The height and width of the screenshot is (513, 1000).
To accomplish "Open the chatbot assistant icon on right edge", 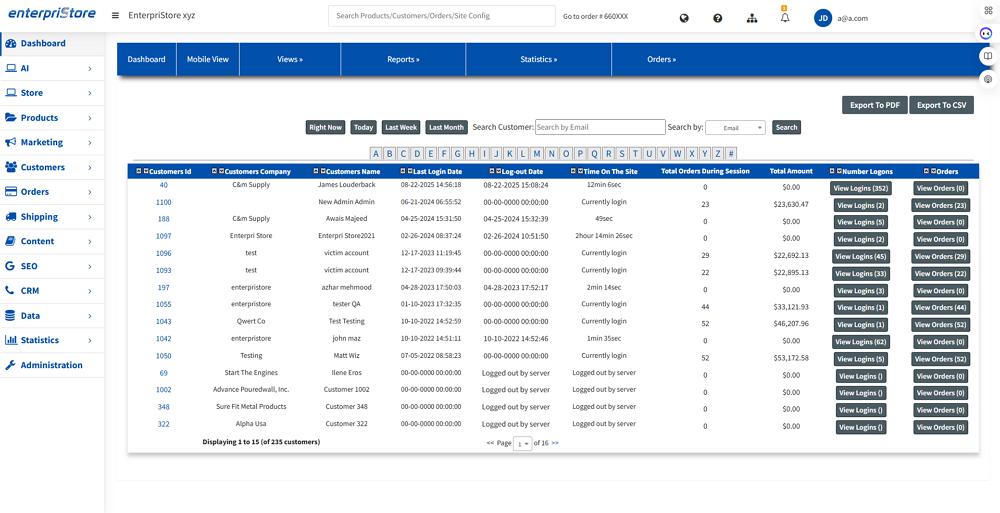I will point(987,33).
